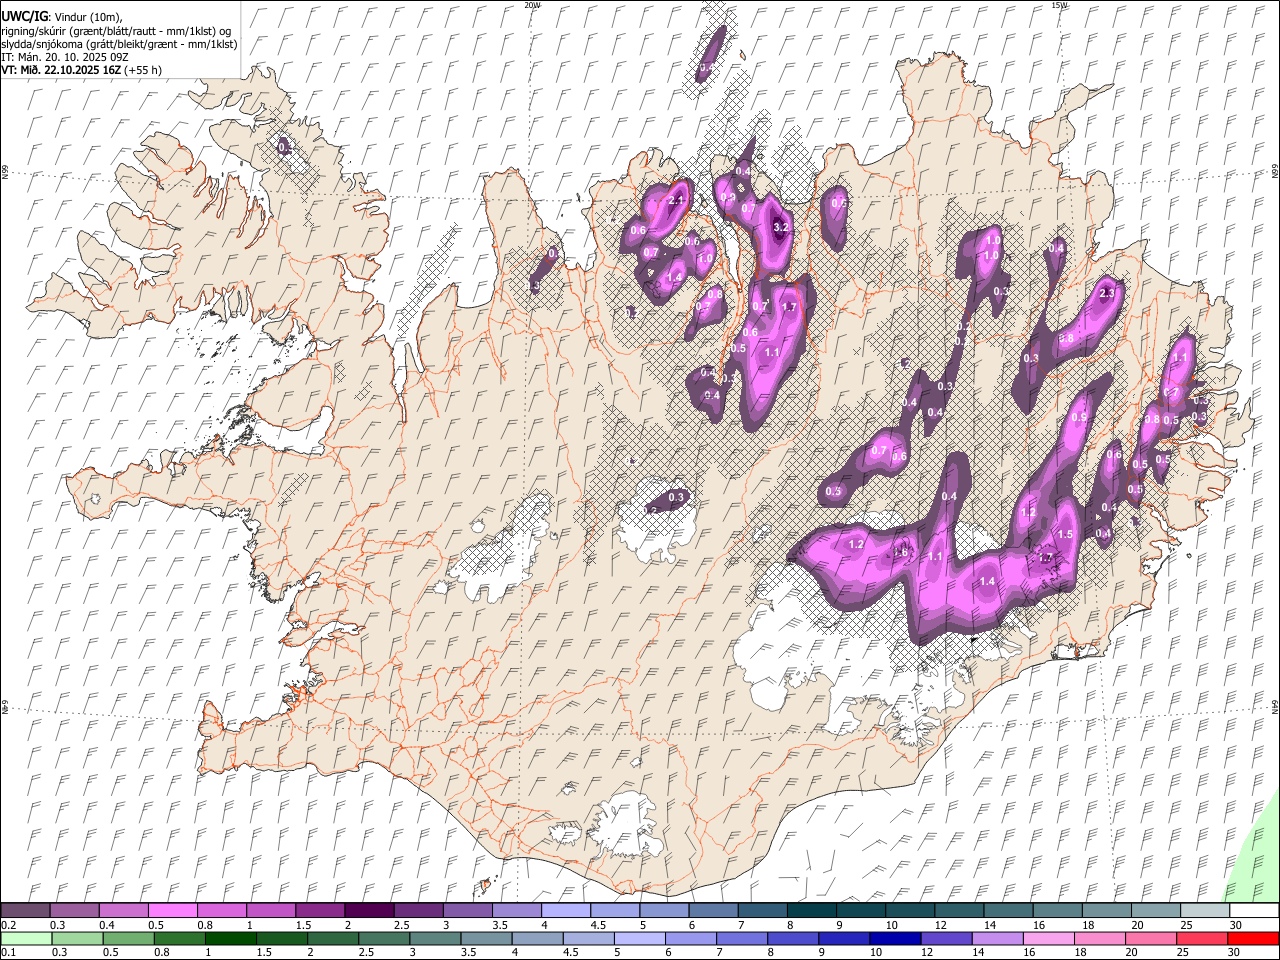1280x960 pixels.
Task: Click the 'slydda/snjókoma' legend description line
Action: [x=119, y=44]
